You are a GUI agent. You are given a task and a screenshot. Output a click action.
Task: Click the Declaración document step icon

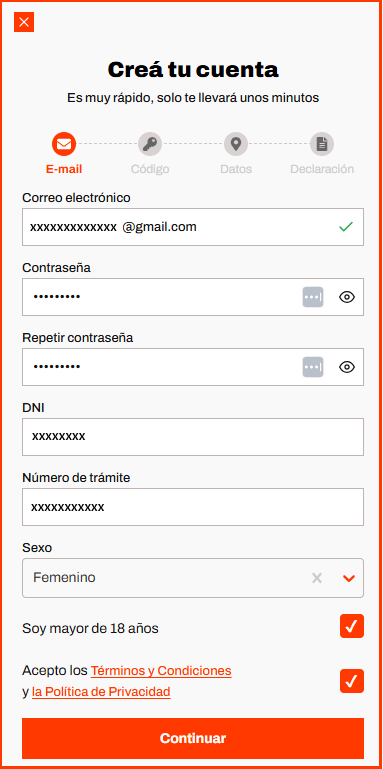pyautogui.click(x=322, y=144)
